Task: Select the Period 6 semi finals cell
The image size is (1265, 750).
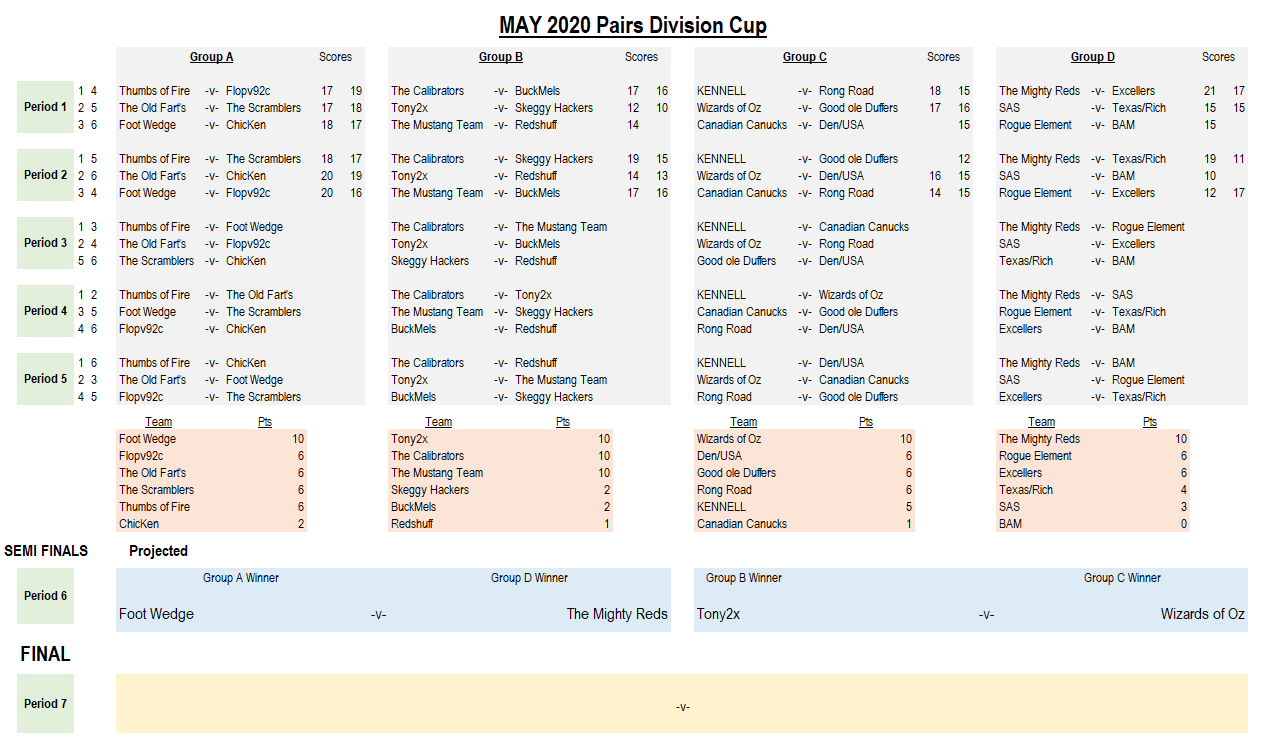Action: click(45, 596)
